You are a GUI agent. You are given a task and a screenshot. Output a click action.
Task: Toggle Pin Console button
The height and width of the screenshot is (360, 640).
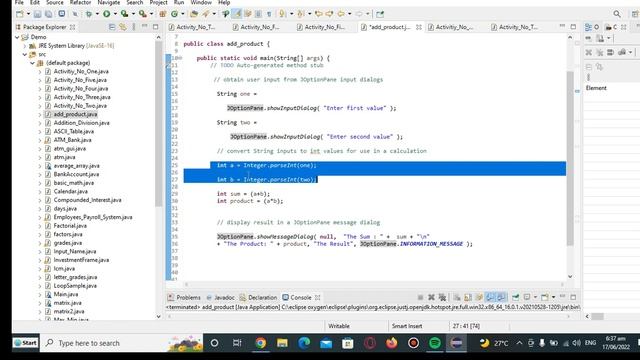pyautogui.click(x=516, y=297)
